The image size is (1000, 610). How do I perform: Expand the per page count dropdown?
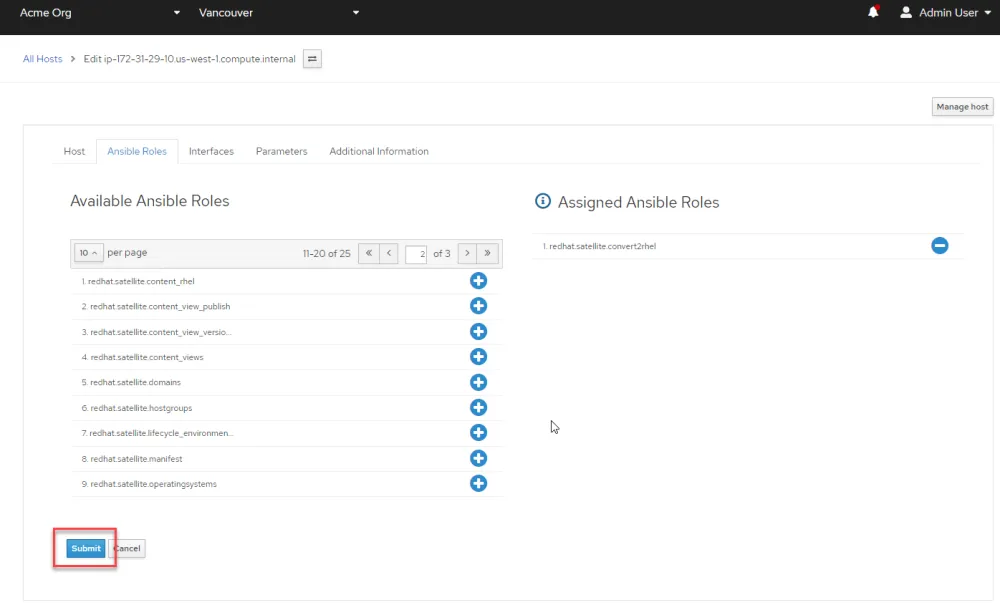click(x=89, y=253)
